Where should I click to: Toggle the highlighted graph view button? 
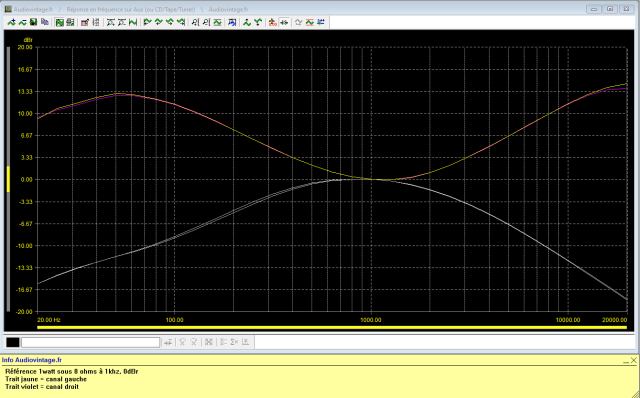pos(60,22)
